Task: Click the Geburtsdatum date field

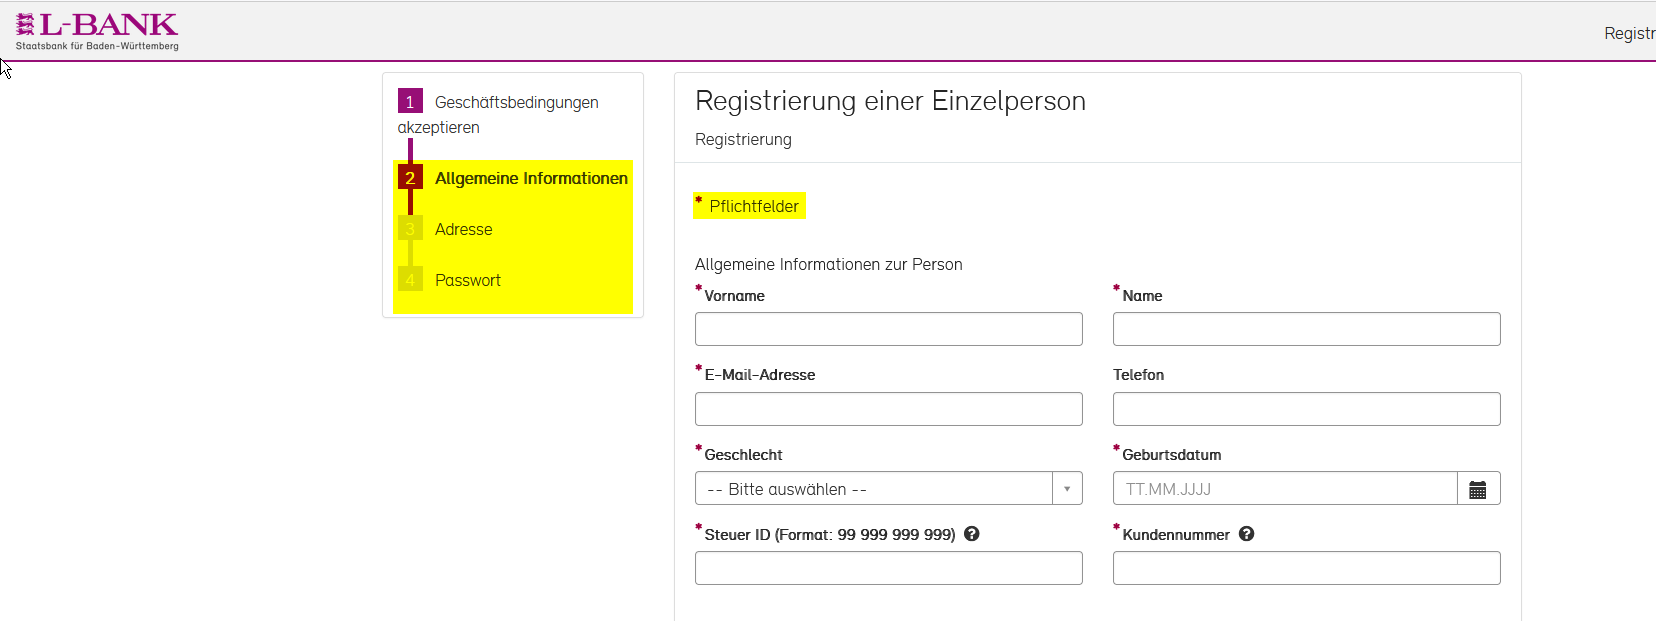Action: [1285, 488]
